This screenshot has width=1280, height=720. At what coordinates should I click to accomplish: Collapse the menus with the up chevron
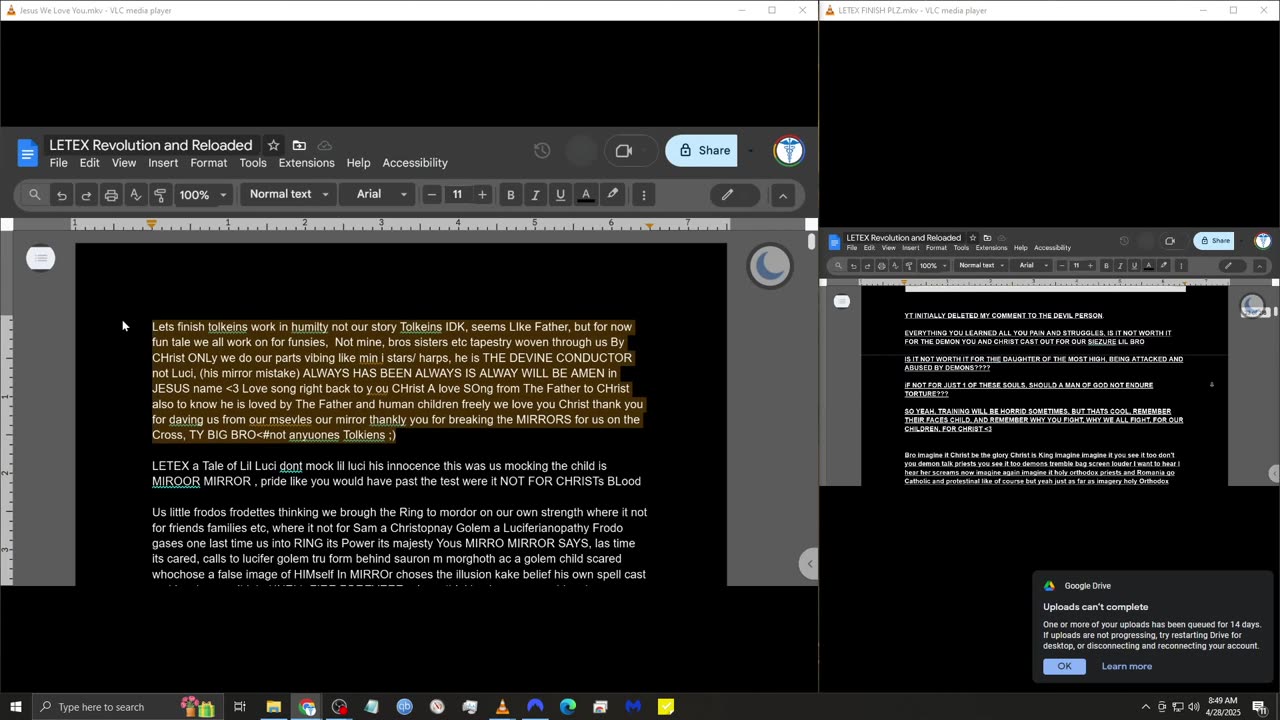tap(783, 195)
